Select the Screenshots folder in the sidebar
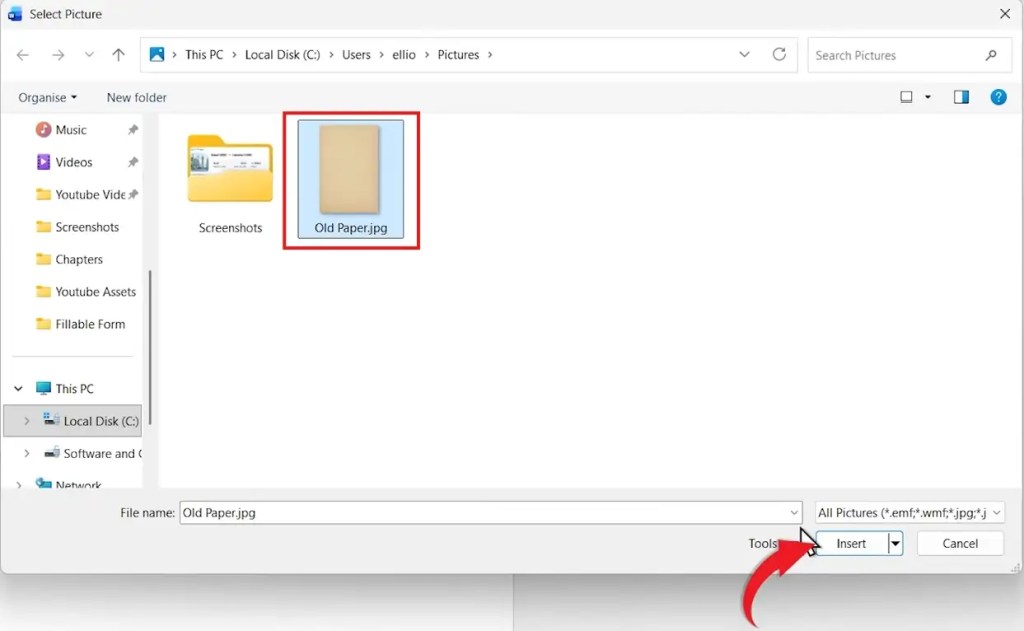Image resolution: width=1024 pixels, height=631 pixels. click(85, 227)
